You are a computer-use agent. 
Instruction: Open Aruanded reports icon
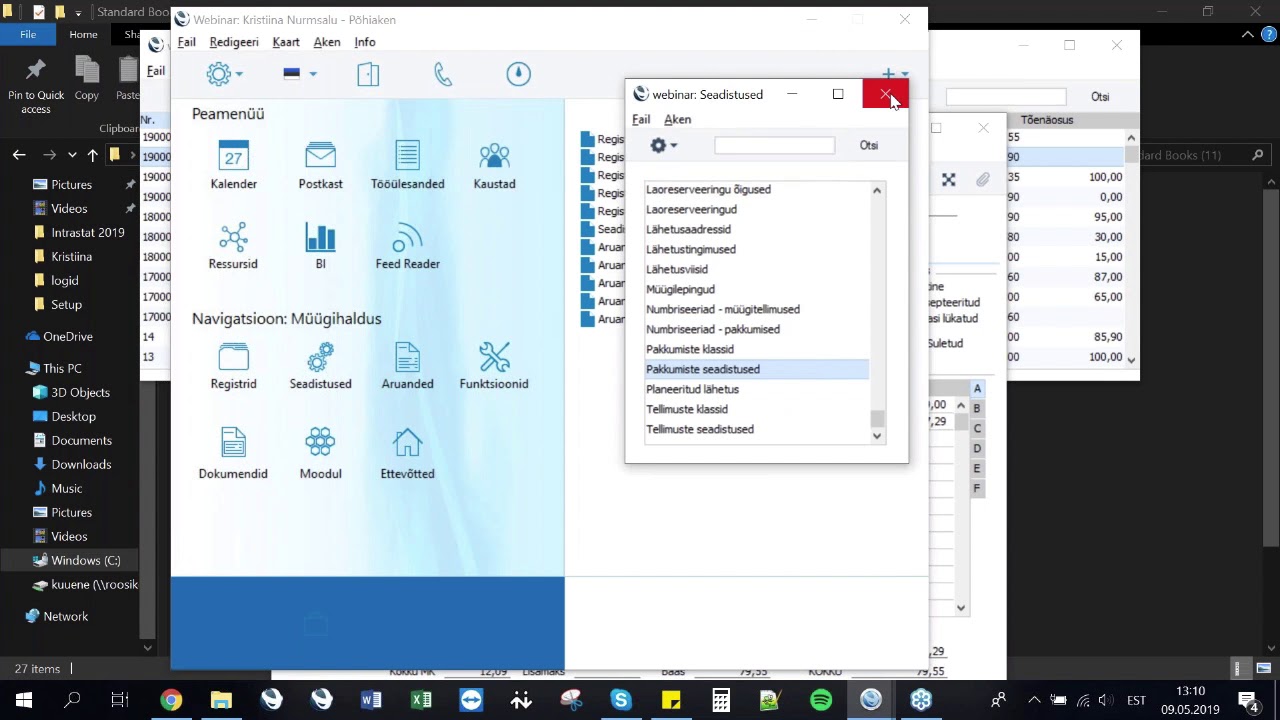coord(407,365)
